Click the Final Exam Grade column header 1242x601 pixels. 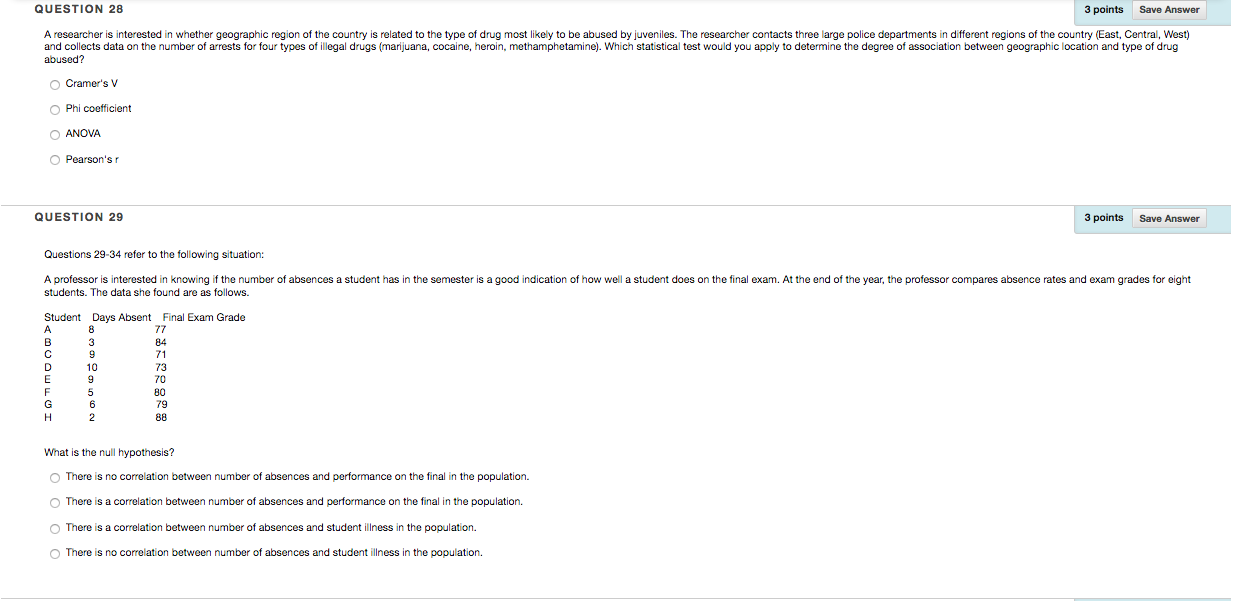204,318
